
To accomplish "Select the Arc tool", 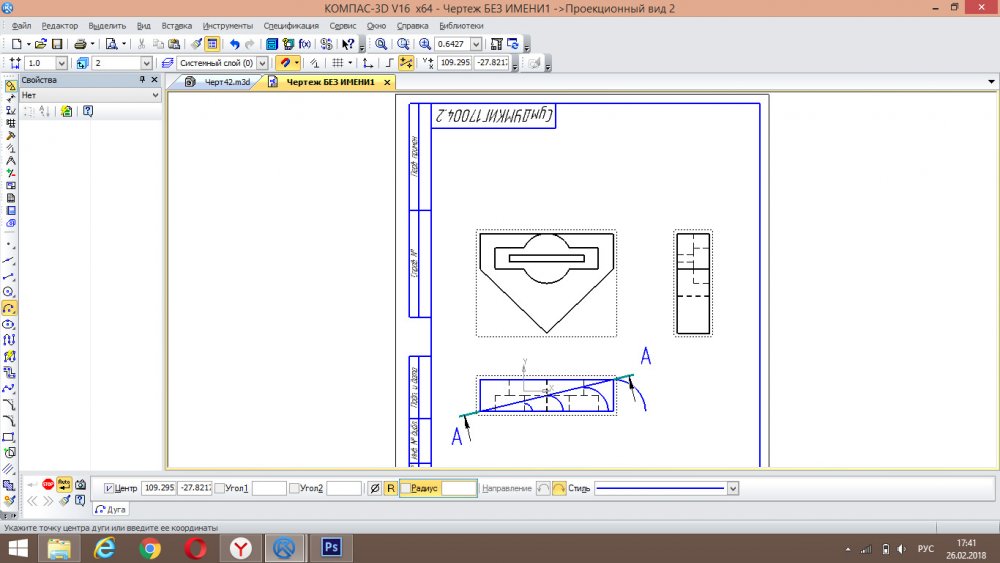I will pyautogui.click(x=9, y=309).
